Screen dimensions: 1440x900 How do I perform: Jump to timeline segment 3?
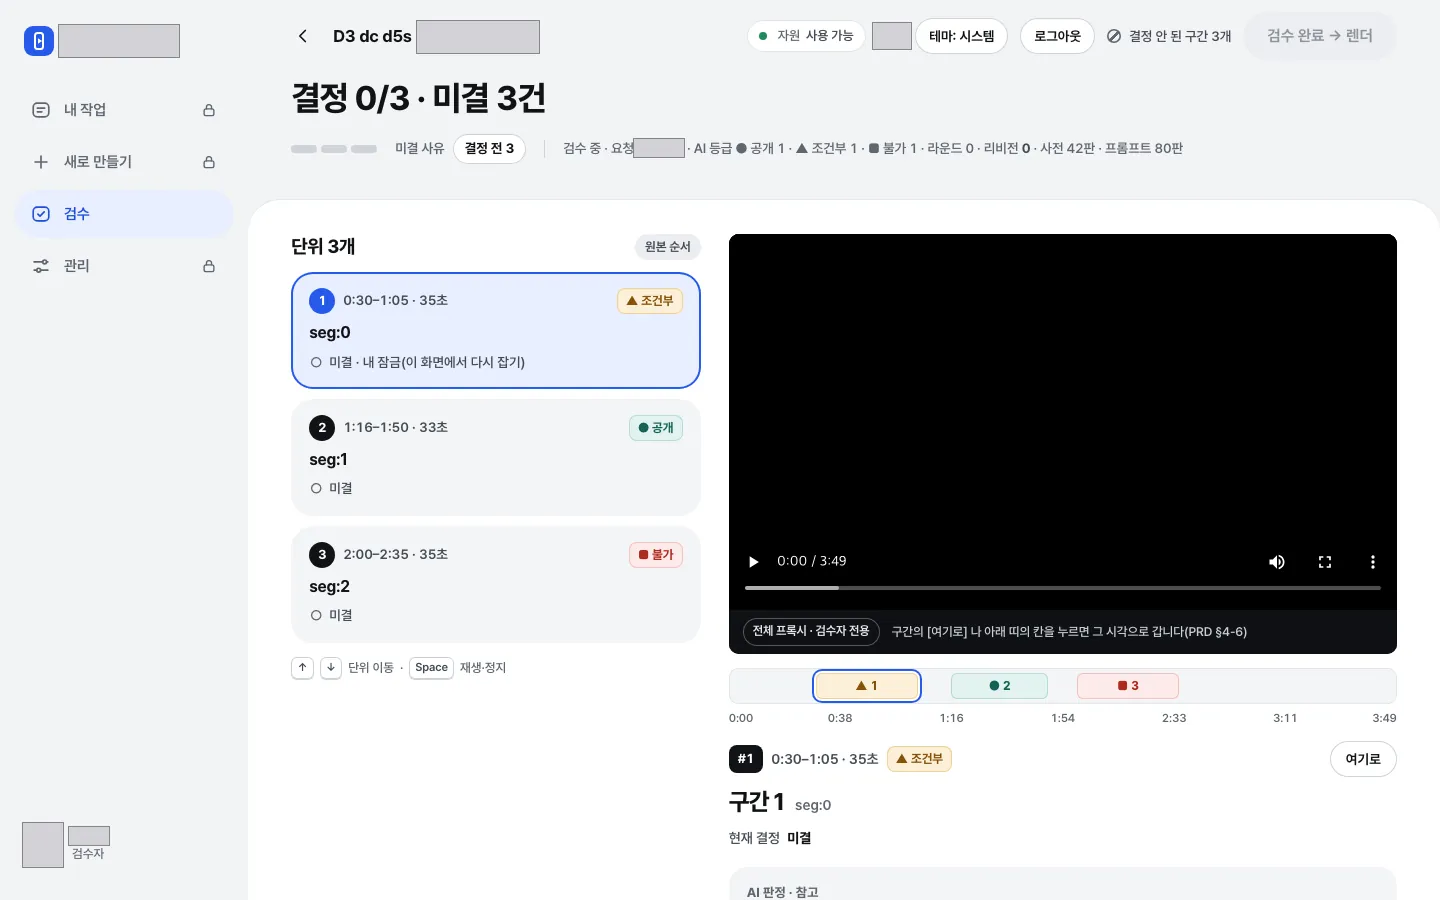click(1128, 686)
